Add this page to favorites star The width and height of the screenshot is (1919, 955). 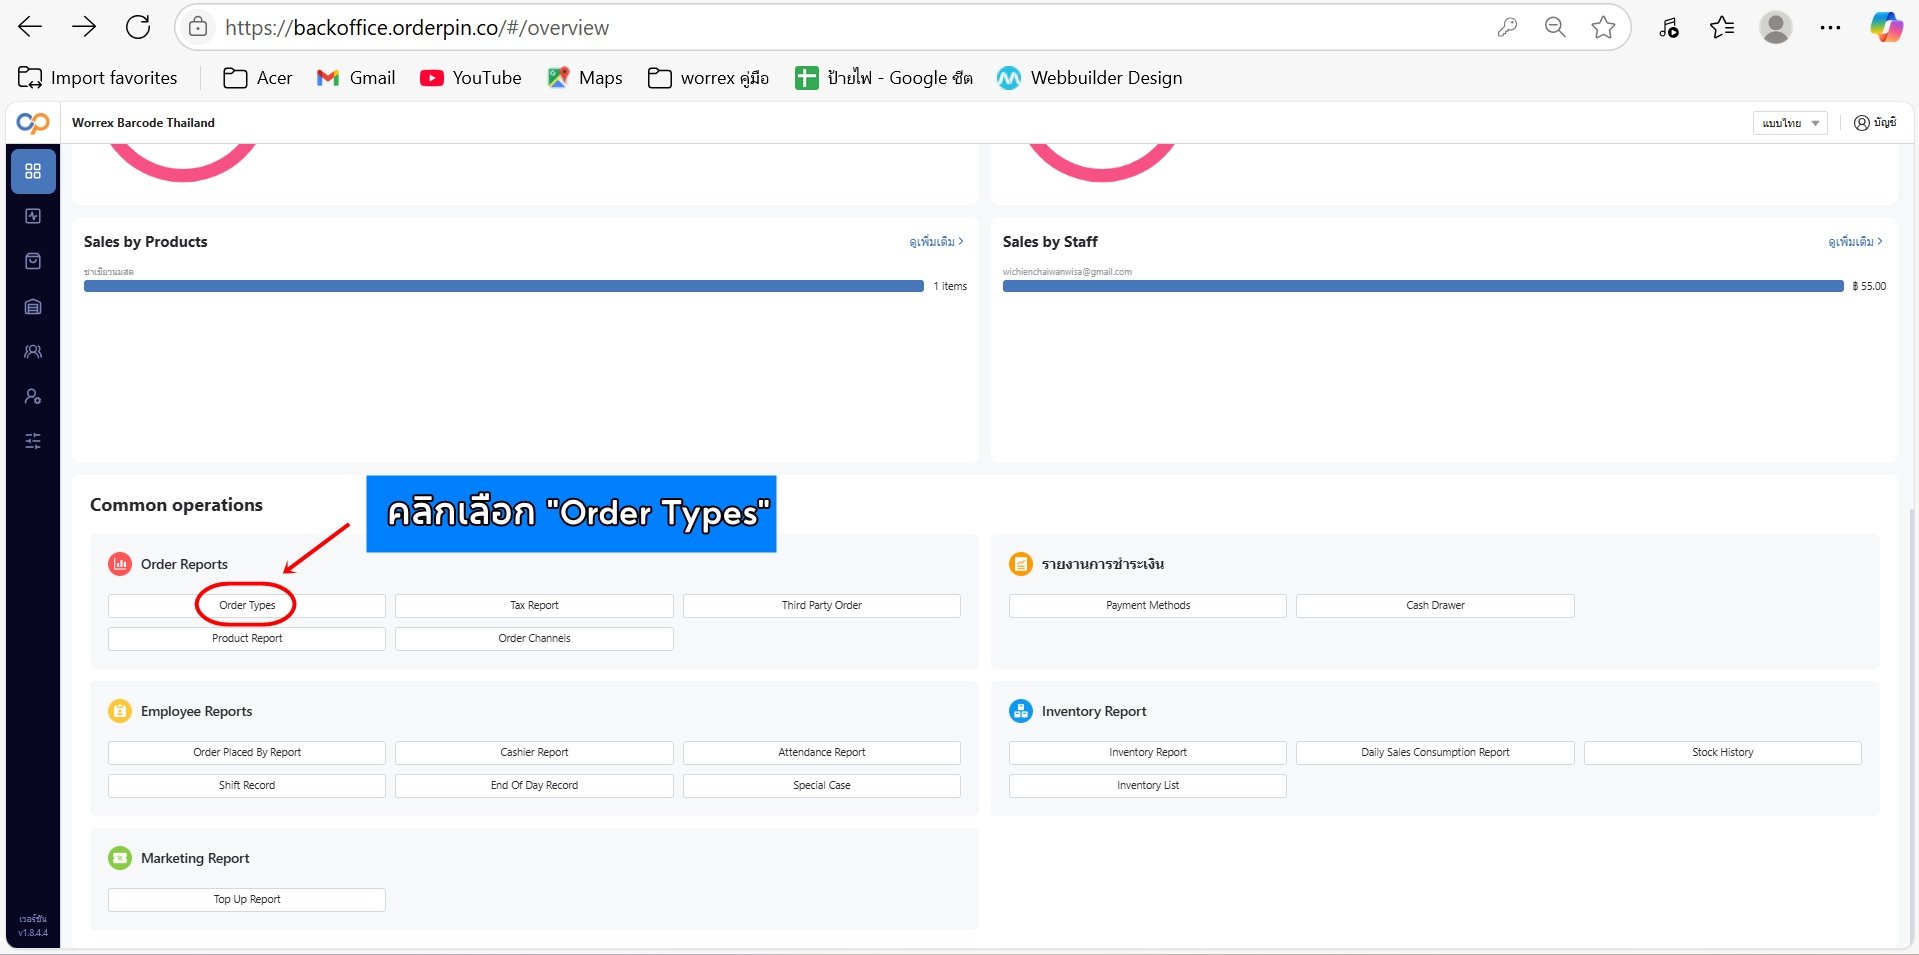pyautogui.click(x=1603, y=27)
